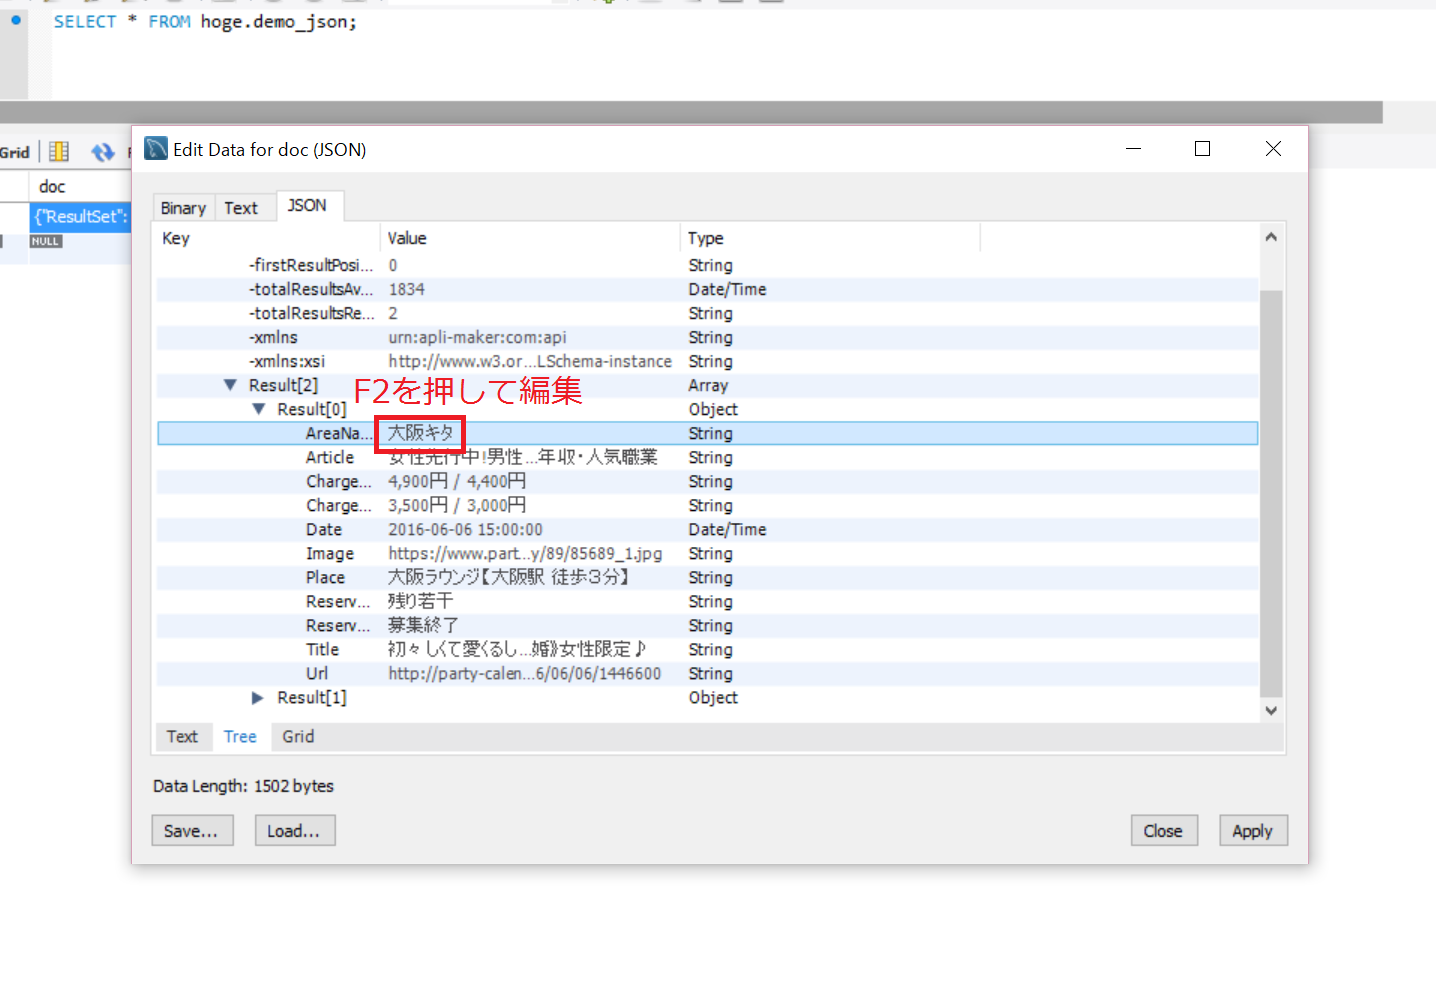Click the Date/Time type in the Date row
The image size is (1436, 996).
727,529
